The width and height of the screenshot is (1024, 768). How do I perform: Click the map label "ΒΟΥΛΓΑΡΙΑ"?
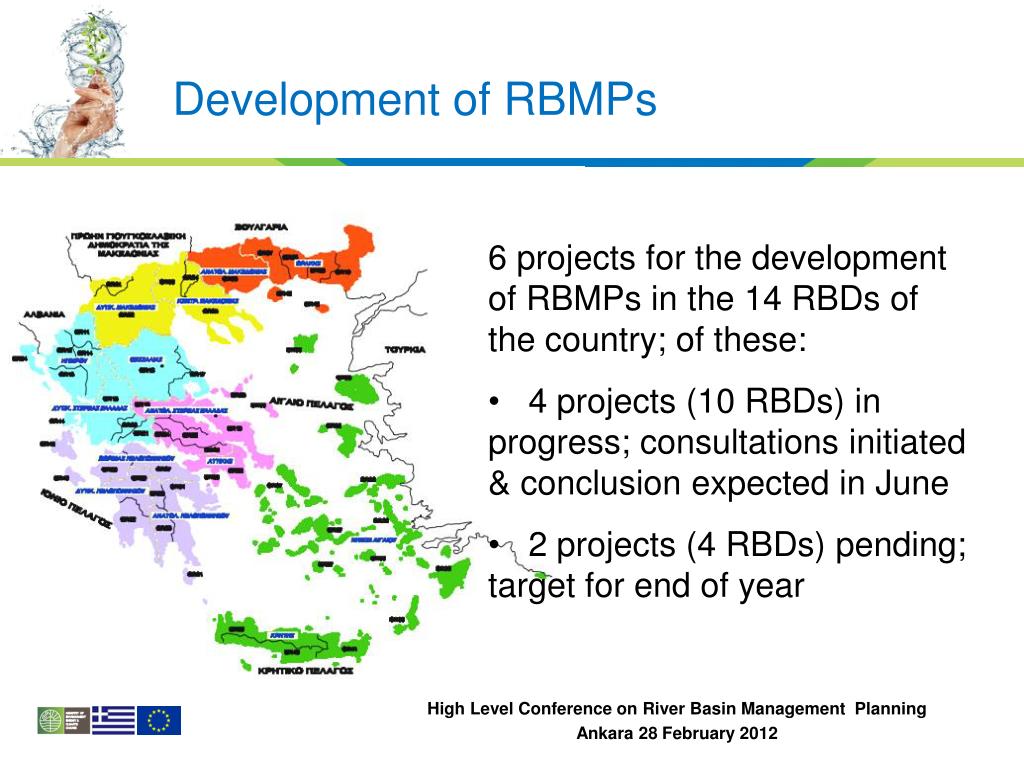tap(261, 227)
